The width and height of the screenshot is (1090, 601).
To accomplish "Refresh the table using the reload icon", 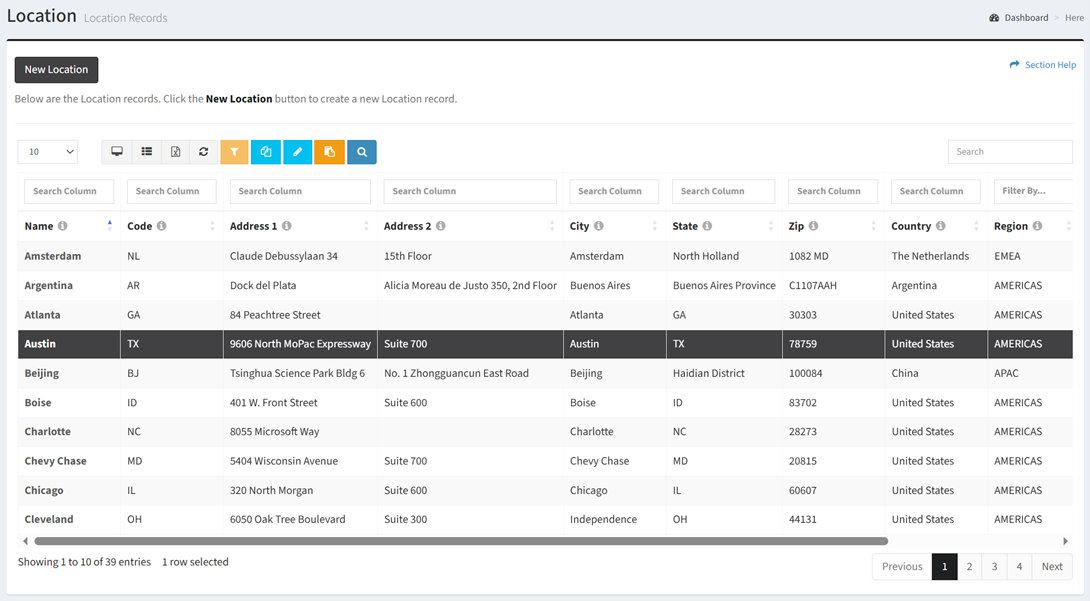I will [x=204, y=152].
